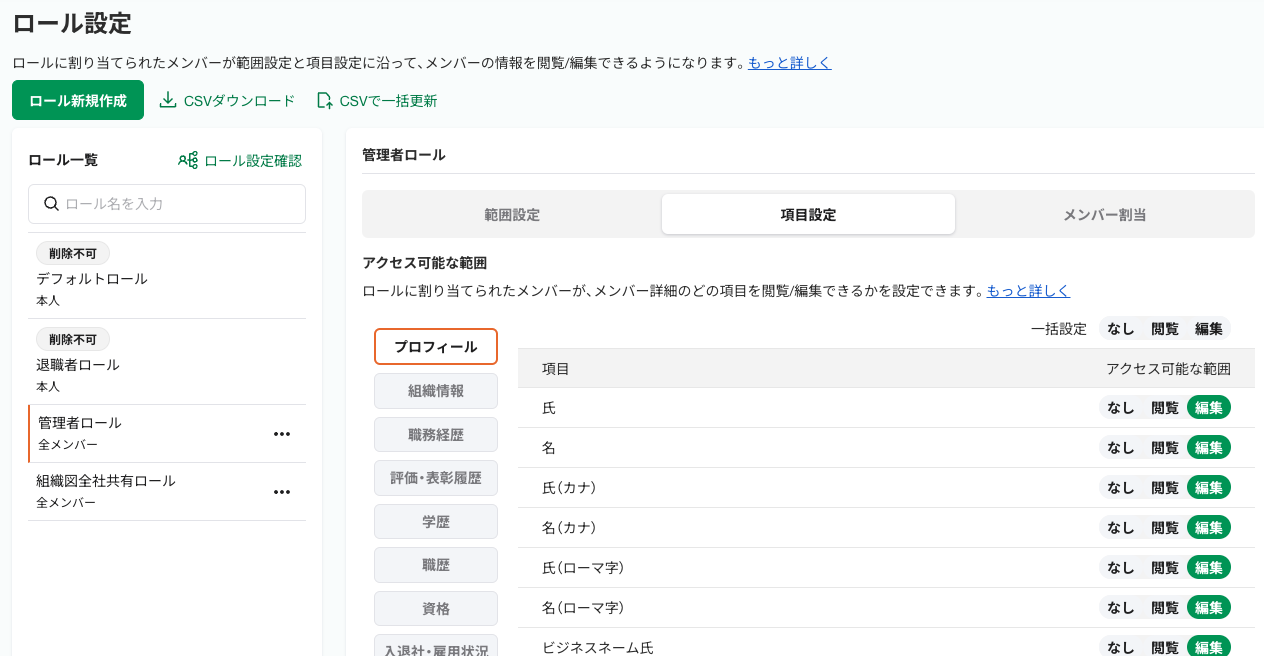Click the 項目 column header
This screenshot has height=656, width=1264.
pos(556,369)
